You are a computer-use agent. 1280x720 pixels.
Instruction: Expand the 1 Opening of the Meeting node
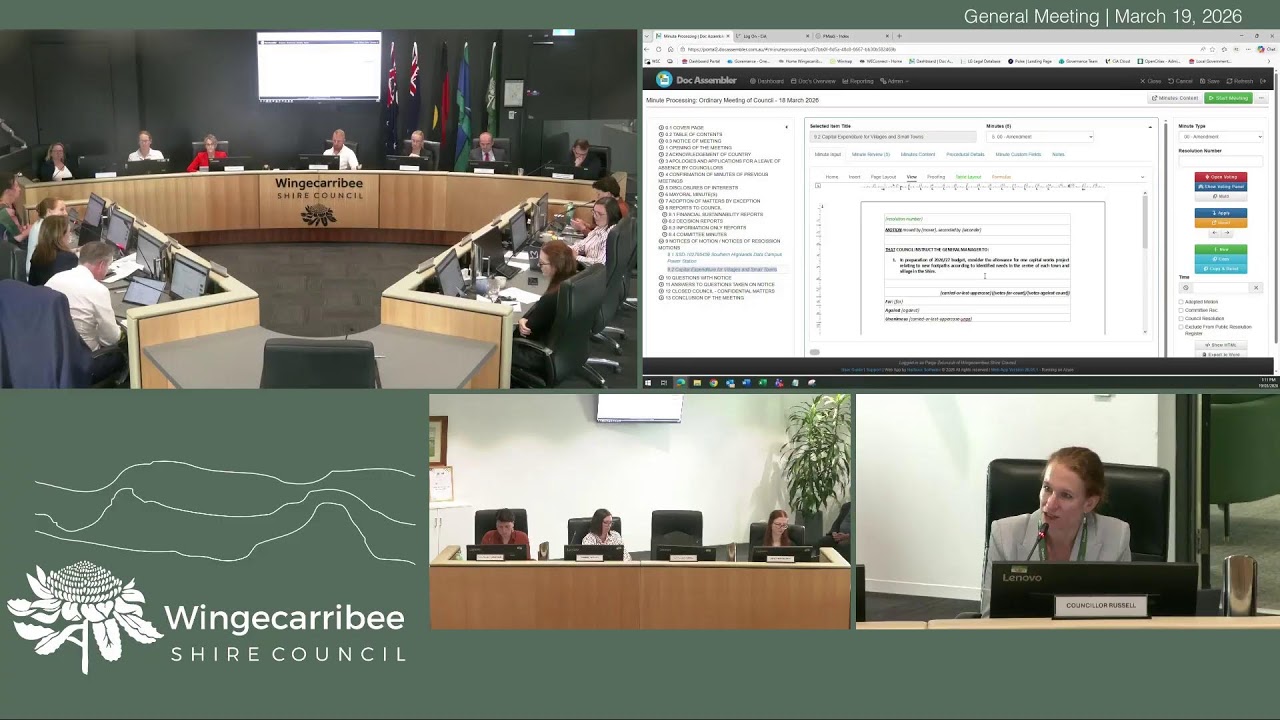tap(661, 148)
